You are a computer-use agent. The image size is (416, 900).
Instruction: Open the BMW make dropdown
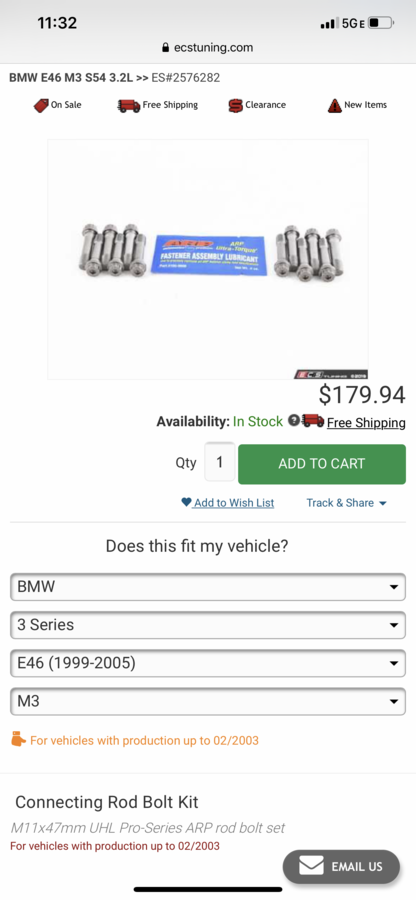(208, 587)
